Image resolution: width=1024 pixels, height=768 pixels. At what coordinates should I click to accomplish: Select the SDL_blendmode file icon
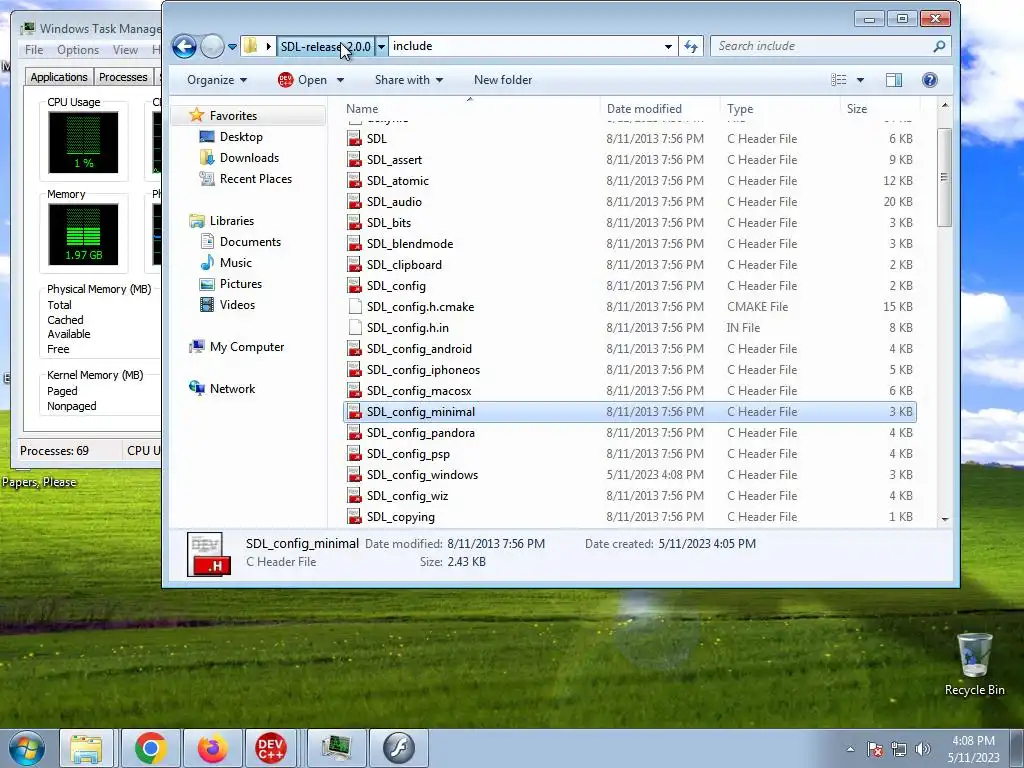coord(355,244)
